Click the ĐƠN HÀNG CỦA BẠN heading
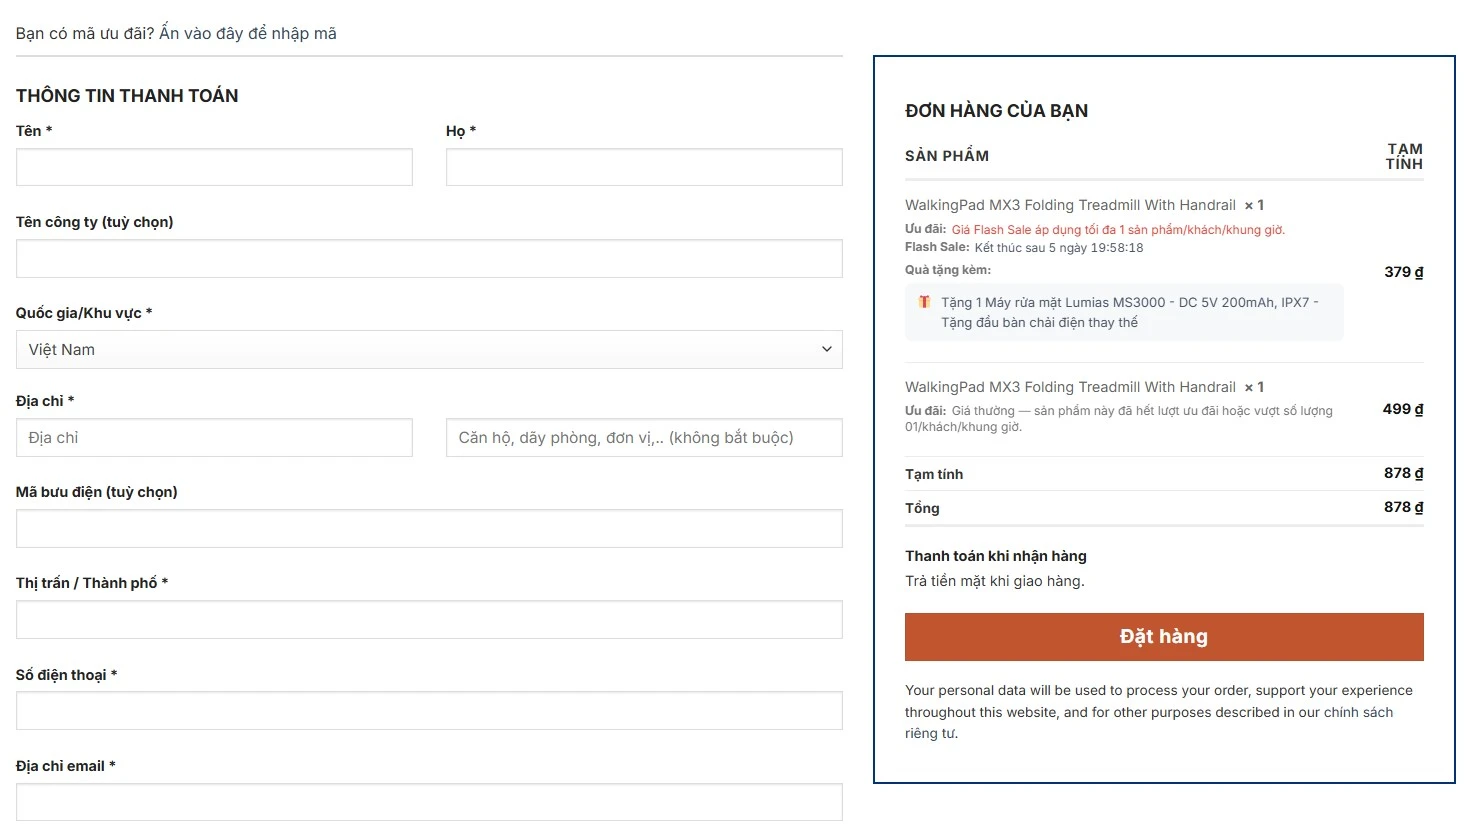The width and height of the screenshot is (1464, 835). tap(997, 111)
